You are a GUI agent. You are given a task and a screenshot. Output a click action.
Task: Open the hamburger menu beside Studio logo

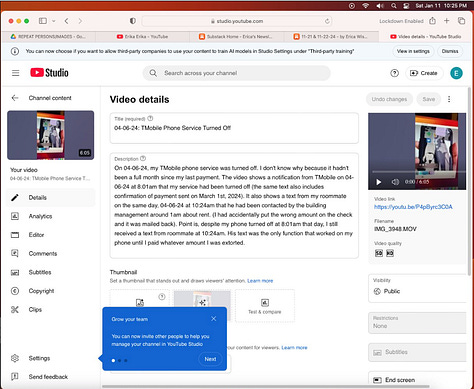pyautogui.click(x=16, y=73)
